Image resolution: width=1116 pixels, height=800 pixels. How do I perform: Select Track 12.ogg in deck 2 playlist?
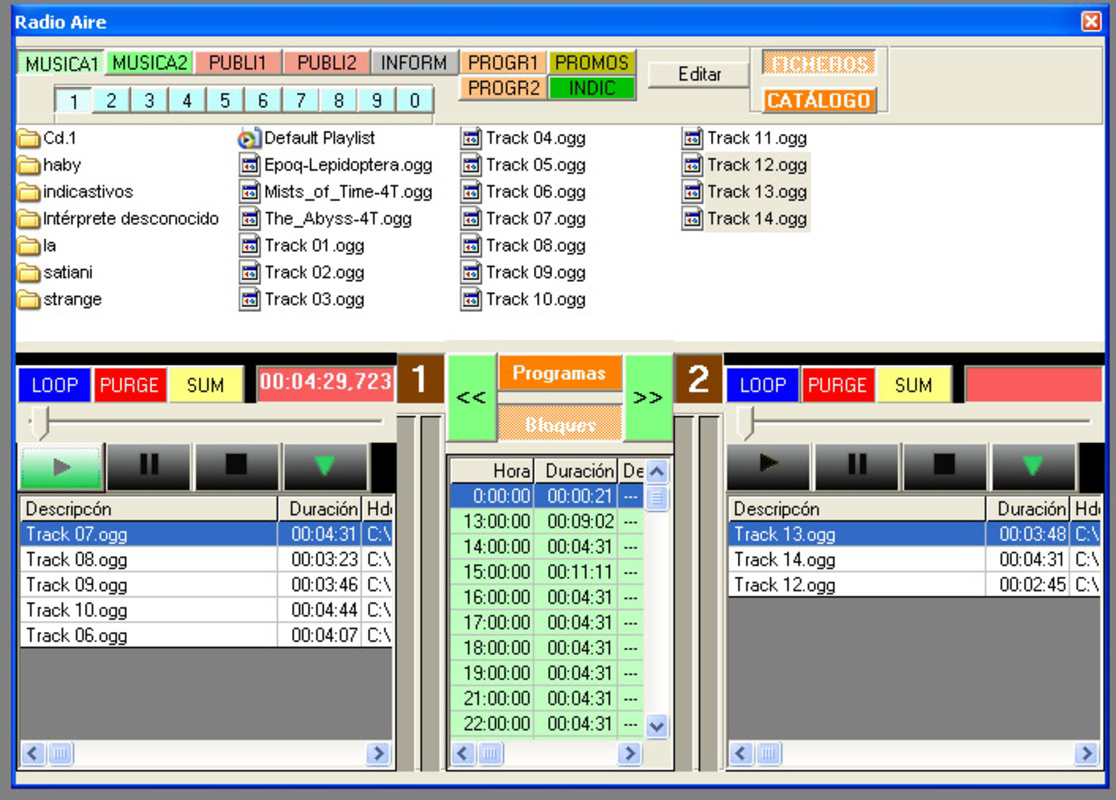click(x=914, y=586)
